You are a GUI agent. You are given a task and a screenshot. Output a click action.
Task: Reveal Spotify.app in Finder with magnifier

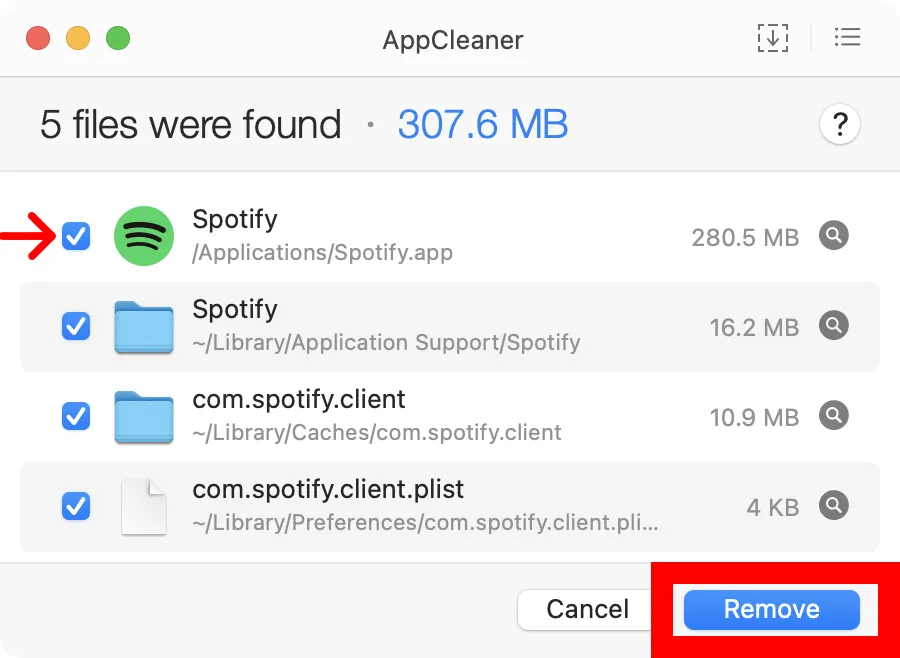834,236
